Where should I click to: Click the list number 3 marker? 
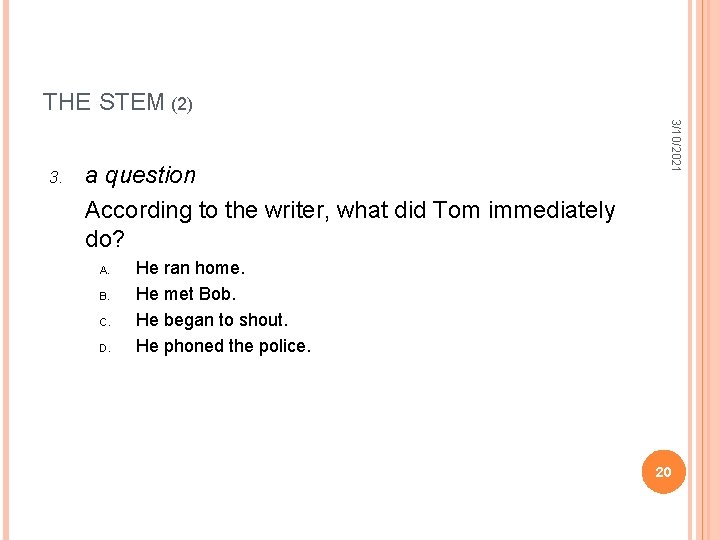coord(56,178)
